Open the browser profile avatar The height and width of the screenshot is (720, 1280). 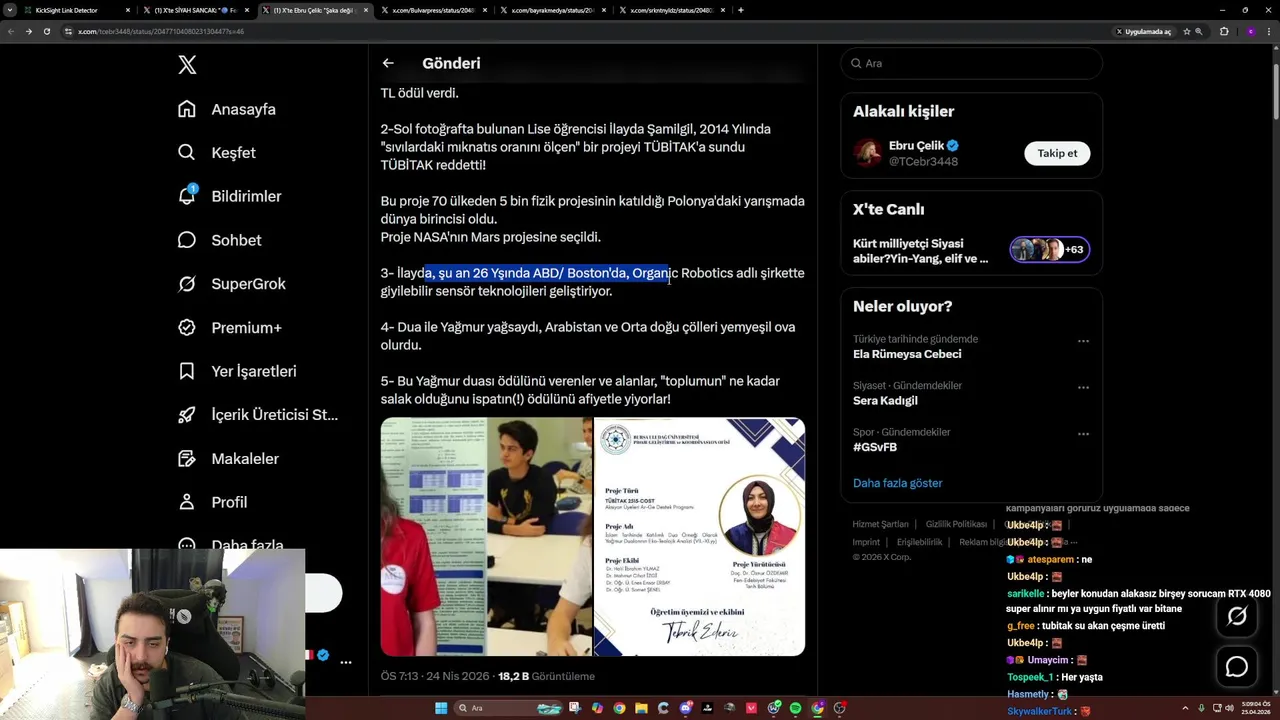(x=1250, y=31)
